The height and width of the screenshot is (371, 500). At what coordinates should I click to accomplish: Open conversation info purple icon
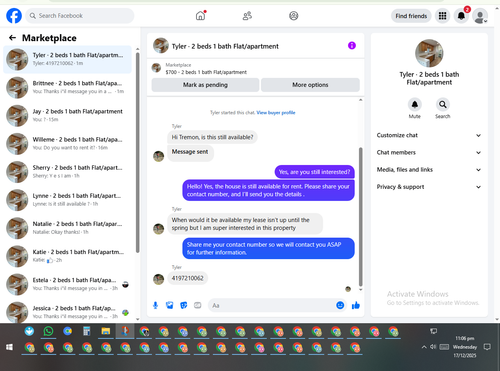352,45
